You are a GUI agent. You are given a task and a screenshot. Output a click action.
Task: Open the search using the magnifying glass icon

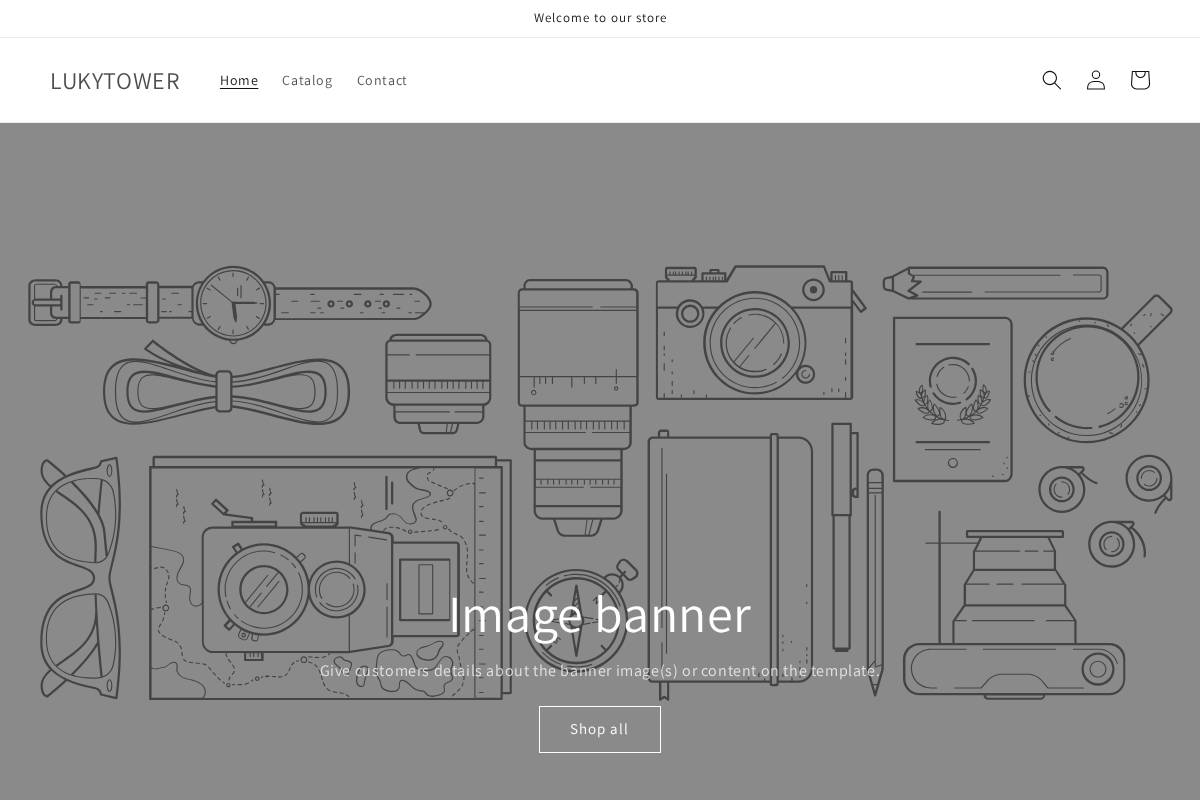[1051, 80]
